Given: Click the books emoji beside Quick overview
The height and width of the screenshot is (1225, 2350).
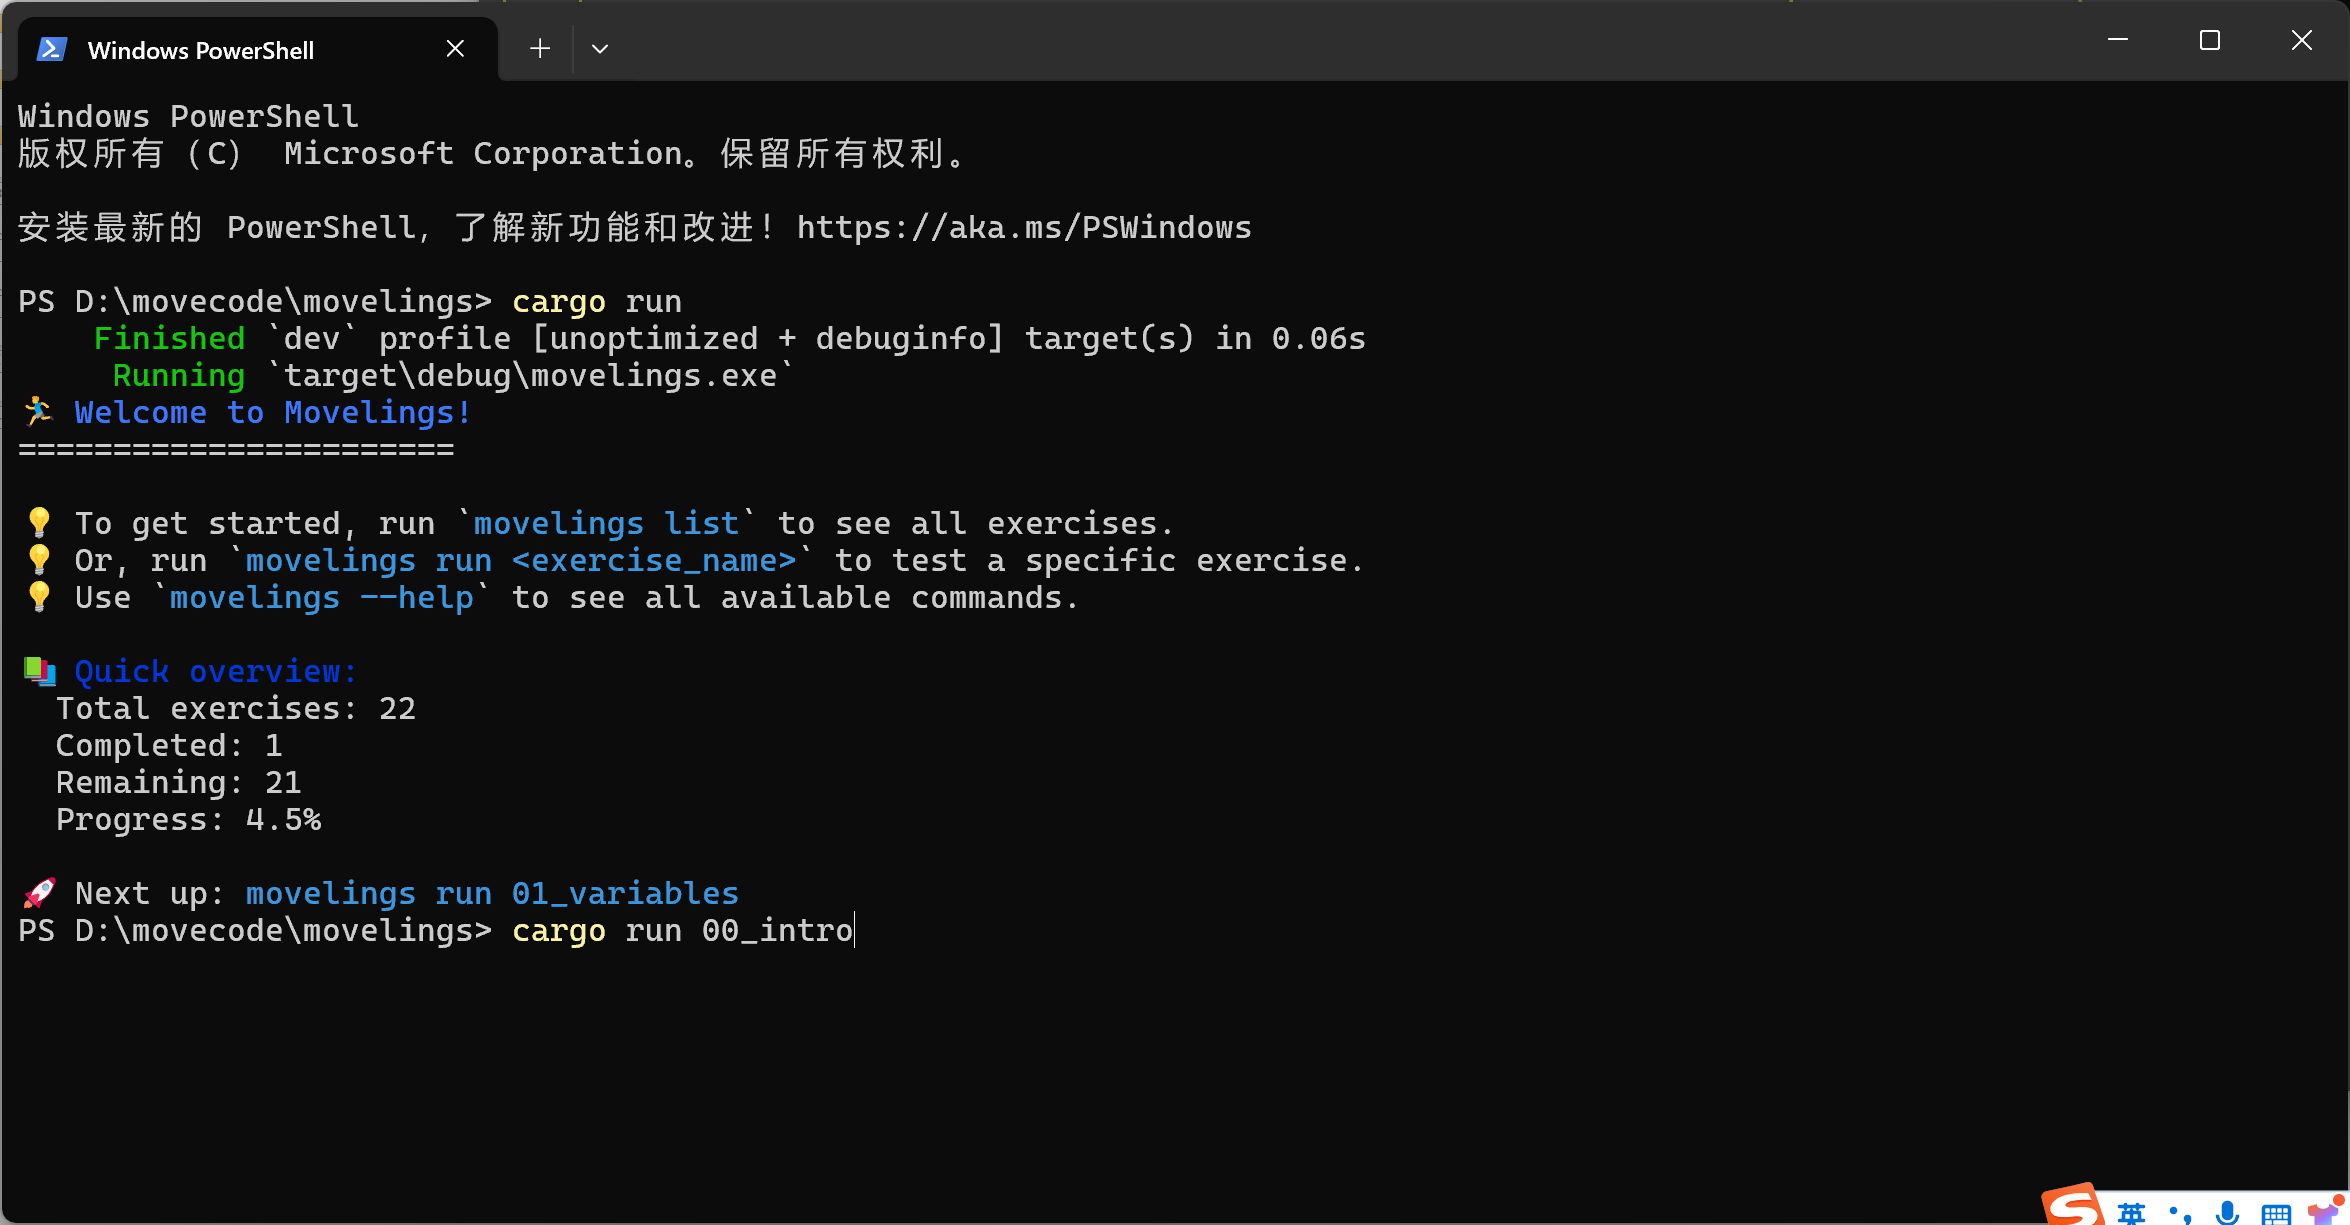Looking at the screenshot, I should click(40, 670).
